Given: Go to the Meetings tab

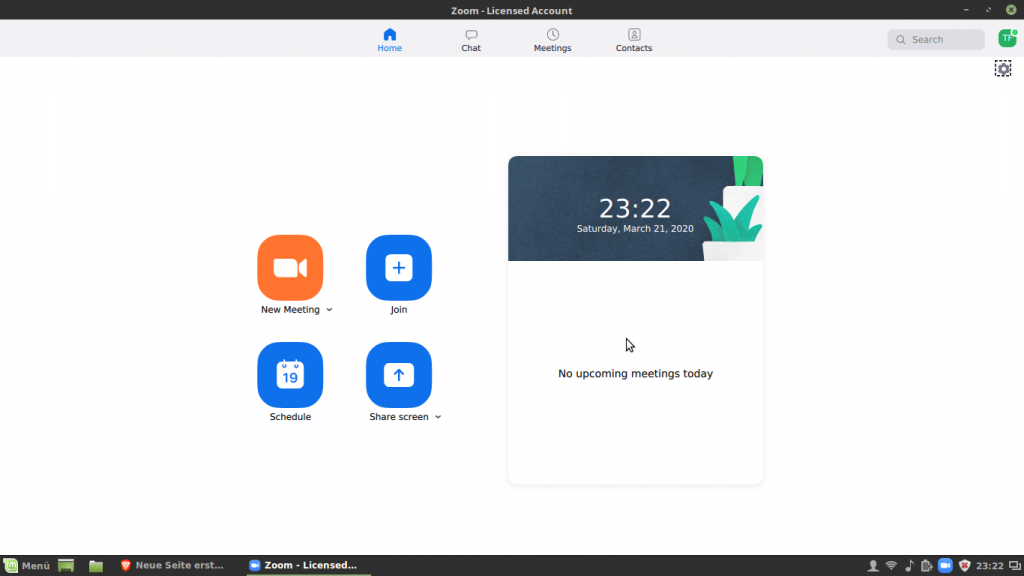Looking at the screenshot, I should (552, 40).
